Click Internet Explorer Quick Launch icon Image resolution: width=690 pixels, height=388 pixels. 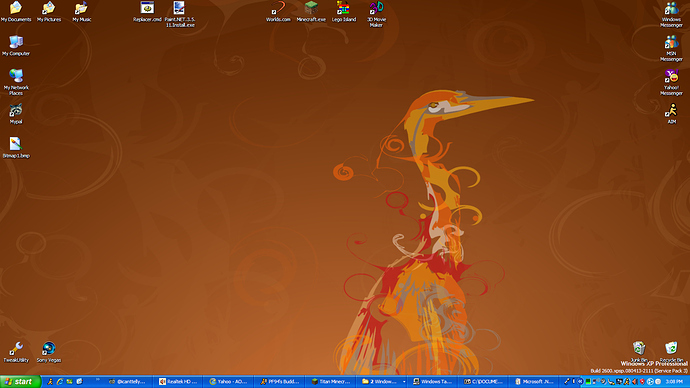[x=60, y=381]
